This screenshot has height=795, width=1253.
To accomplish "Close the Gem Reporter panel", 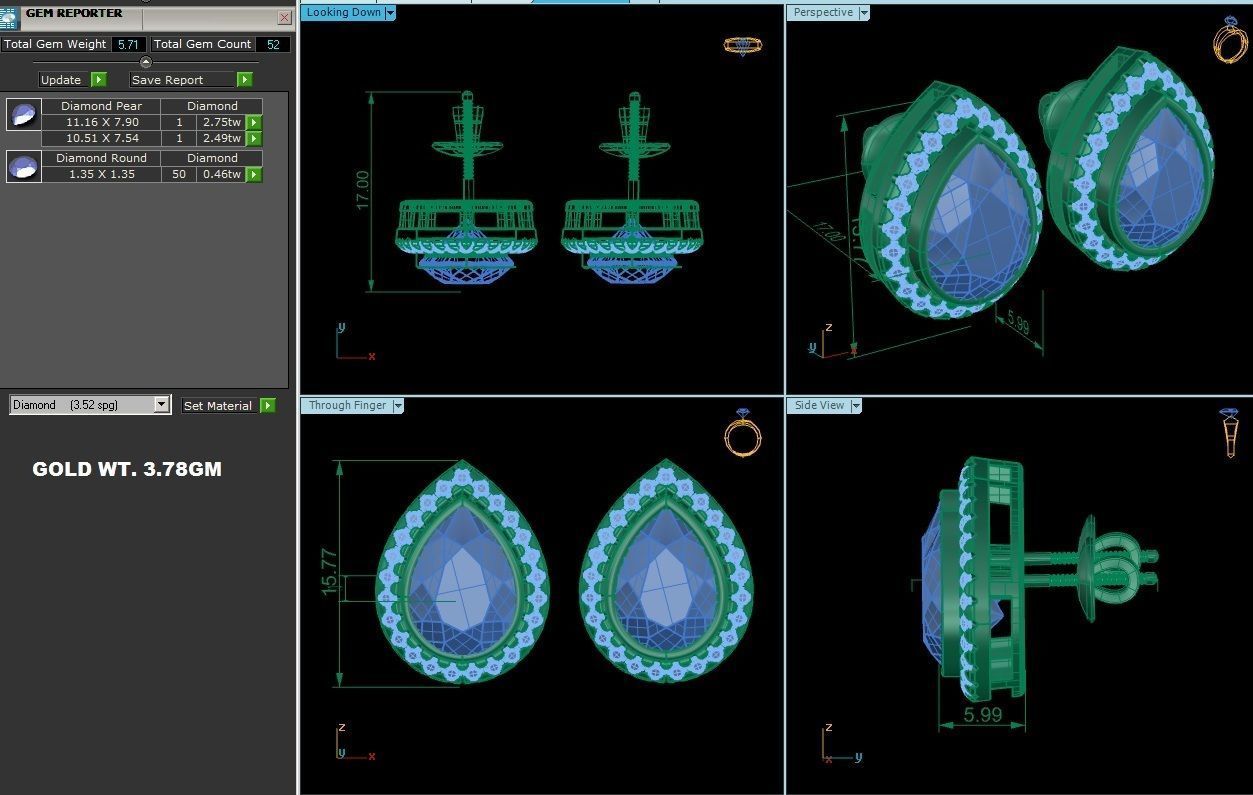I will 284,17.
